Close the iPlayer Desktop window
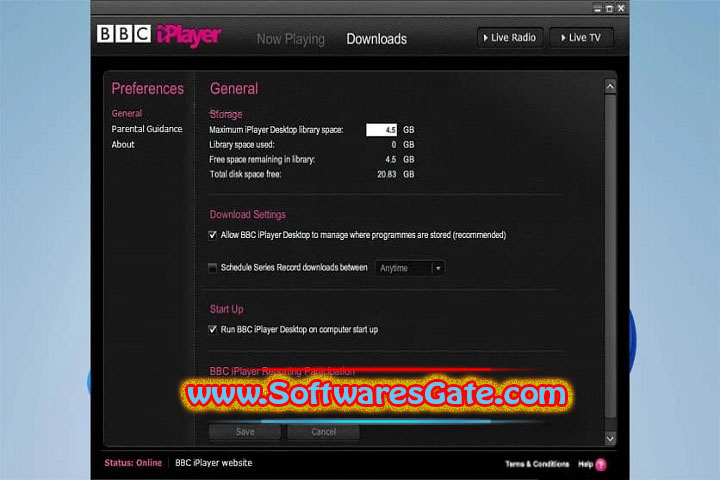Screen dimensions: 720x480 [621, 8]
